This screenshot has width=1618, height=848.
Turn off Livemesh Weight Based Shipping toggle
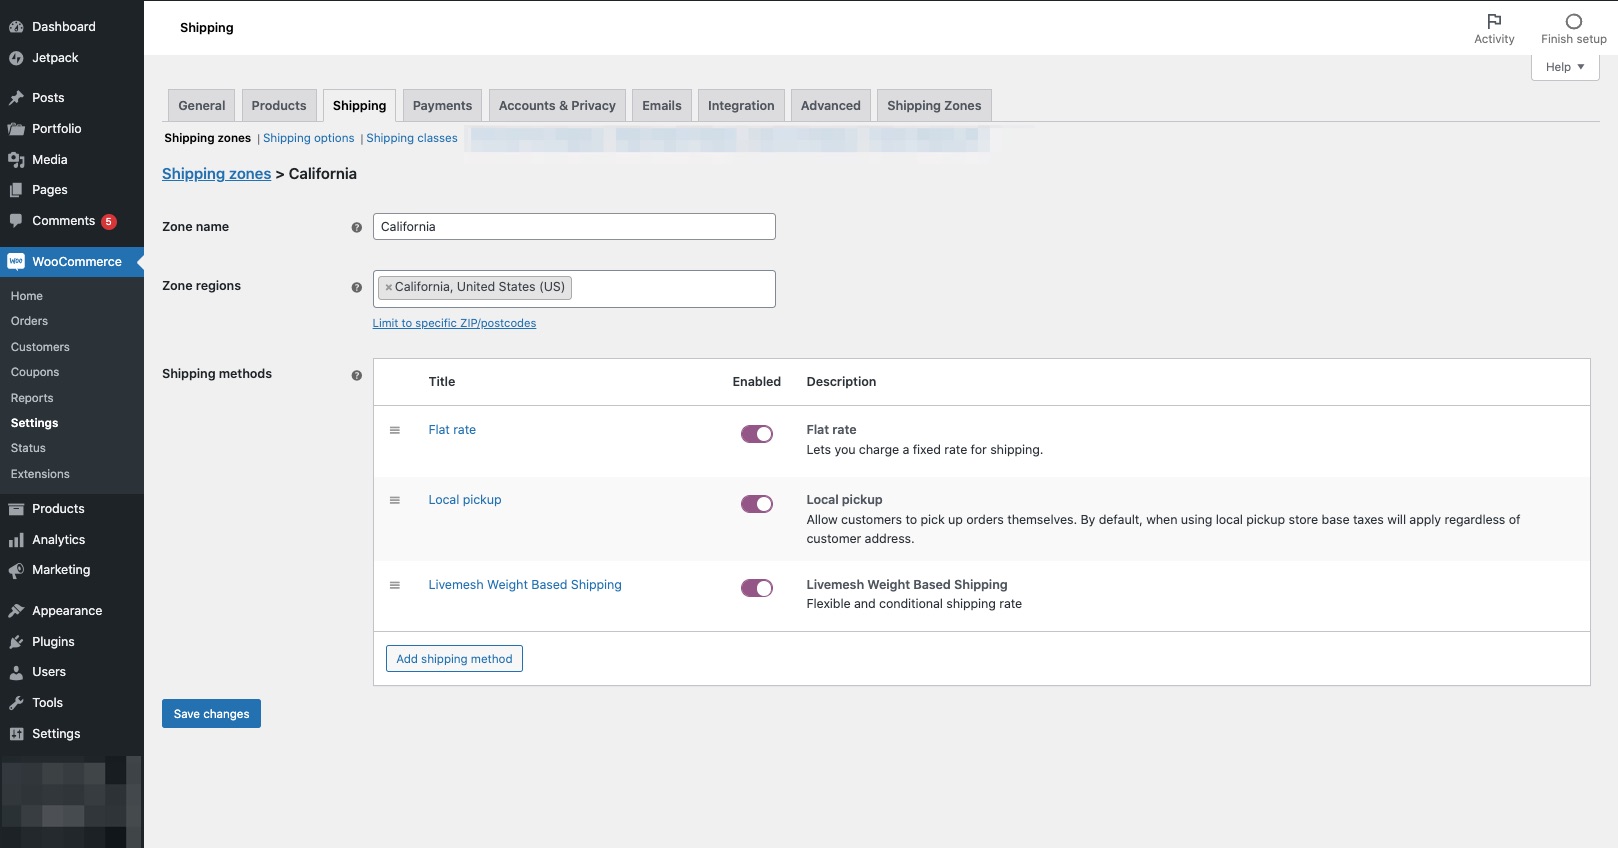(x=756, y=588)
